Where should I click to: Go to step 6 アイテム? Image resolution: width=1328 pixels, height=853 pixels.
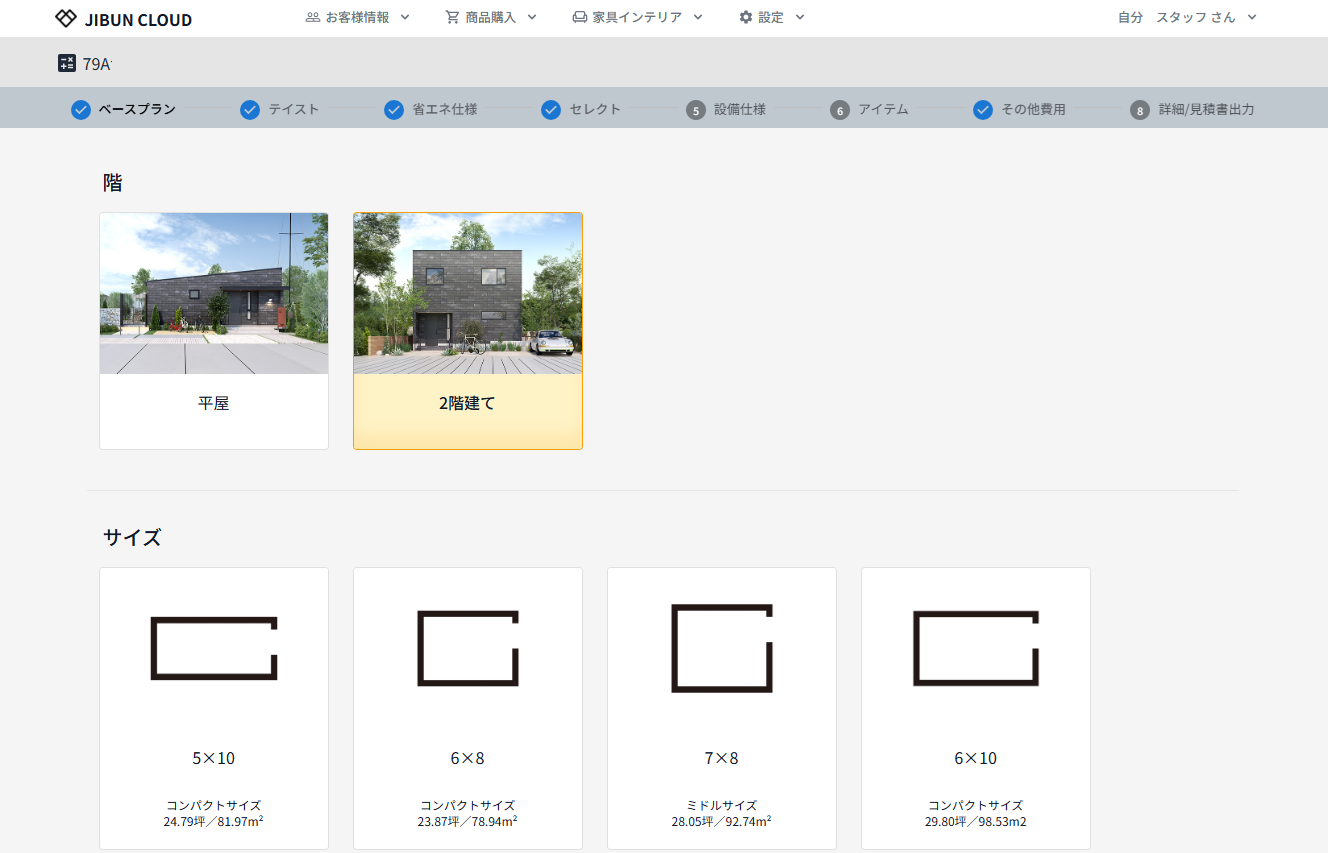point(870,109)
